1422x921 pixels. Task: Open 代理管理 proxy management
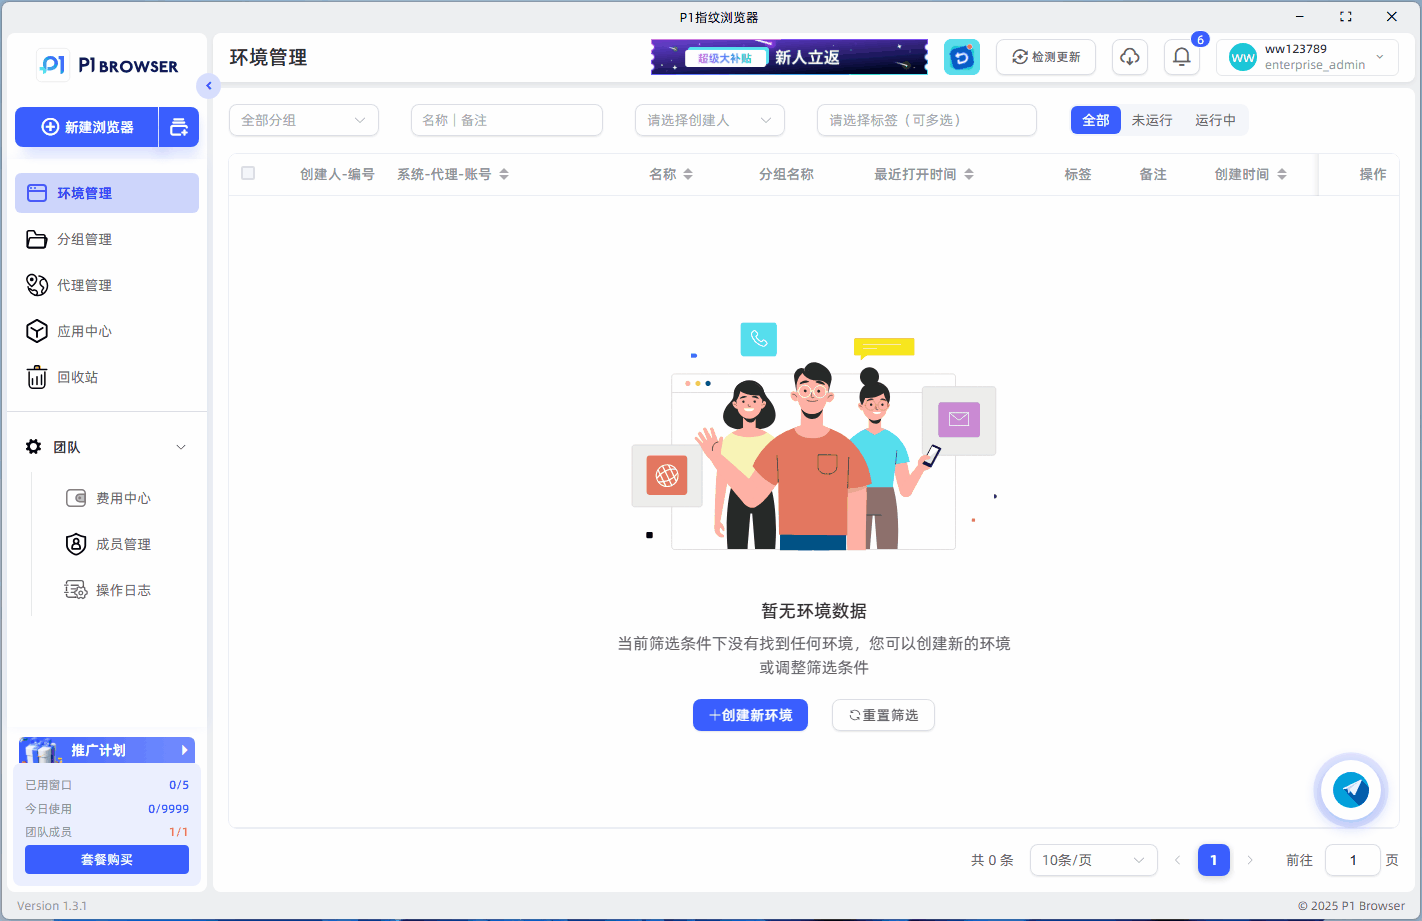click(x=84, y=285)
